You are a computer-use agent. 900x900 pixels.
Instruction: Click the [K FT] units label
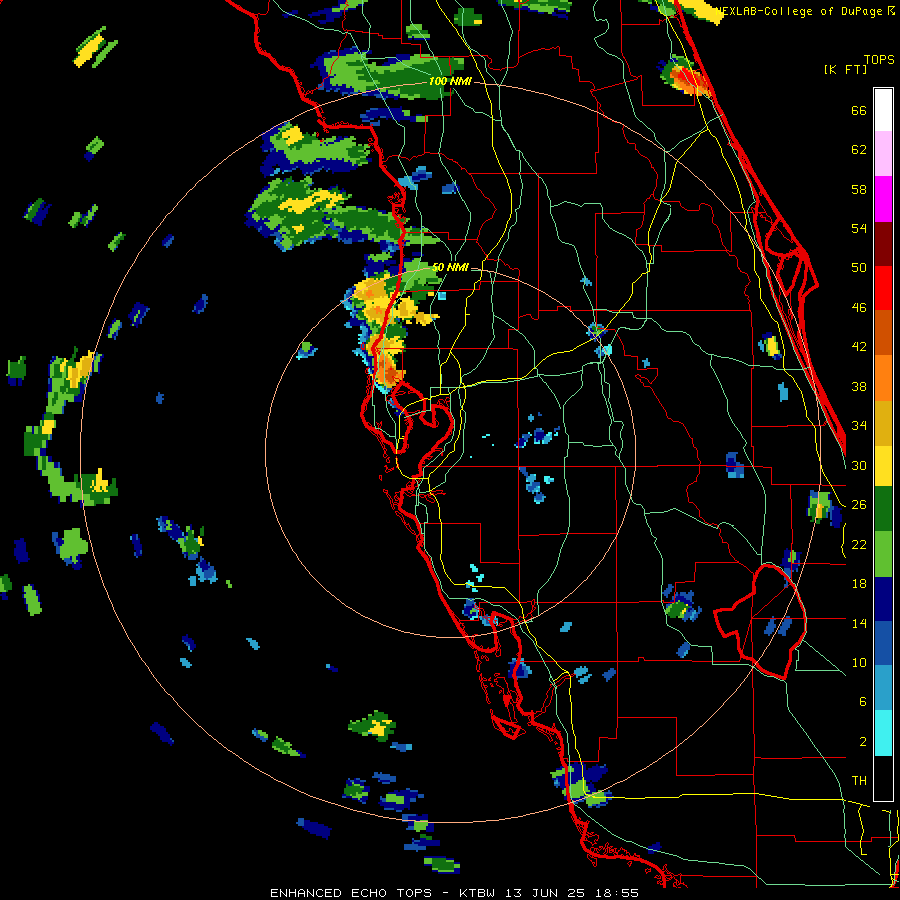pos(845,70)
